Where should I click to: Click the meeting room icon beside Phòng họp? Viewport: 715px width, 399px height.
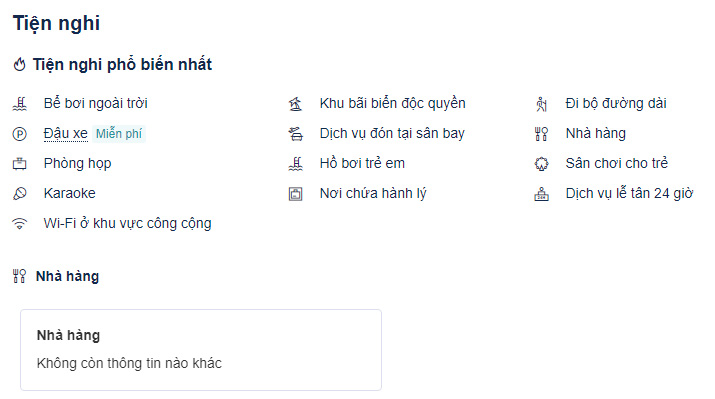tap(20, 164)
